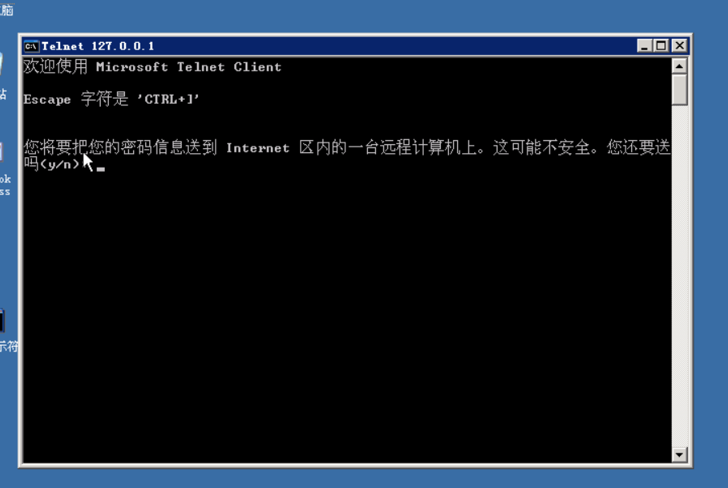Click the vertical scrollbar thumb
This screenshot has width=728, height=488.
point(679,90)
